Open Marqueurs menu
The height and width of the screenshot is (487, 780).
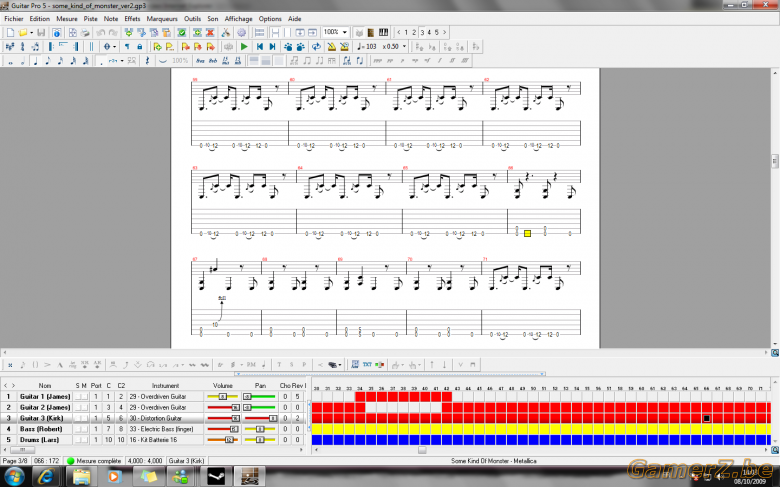(x=162, y=18)
